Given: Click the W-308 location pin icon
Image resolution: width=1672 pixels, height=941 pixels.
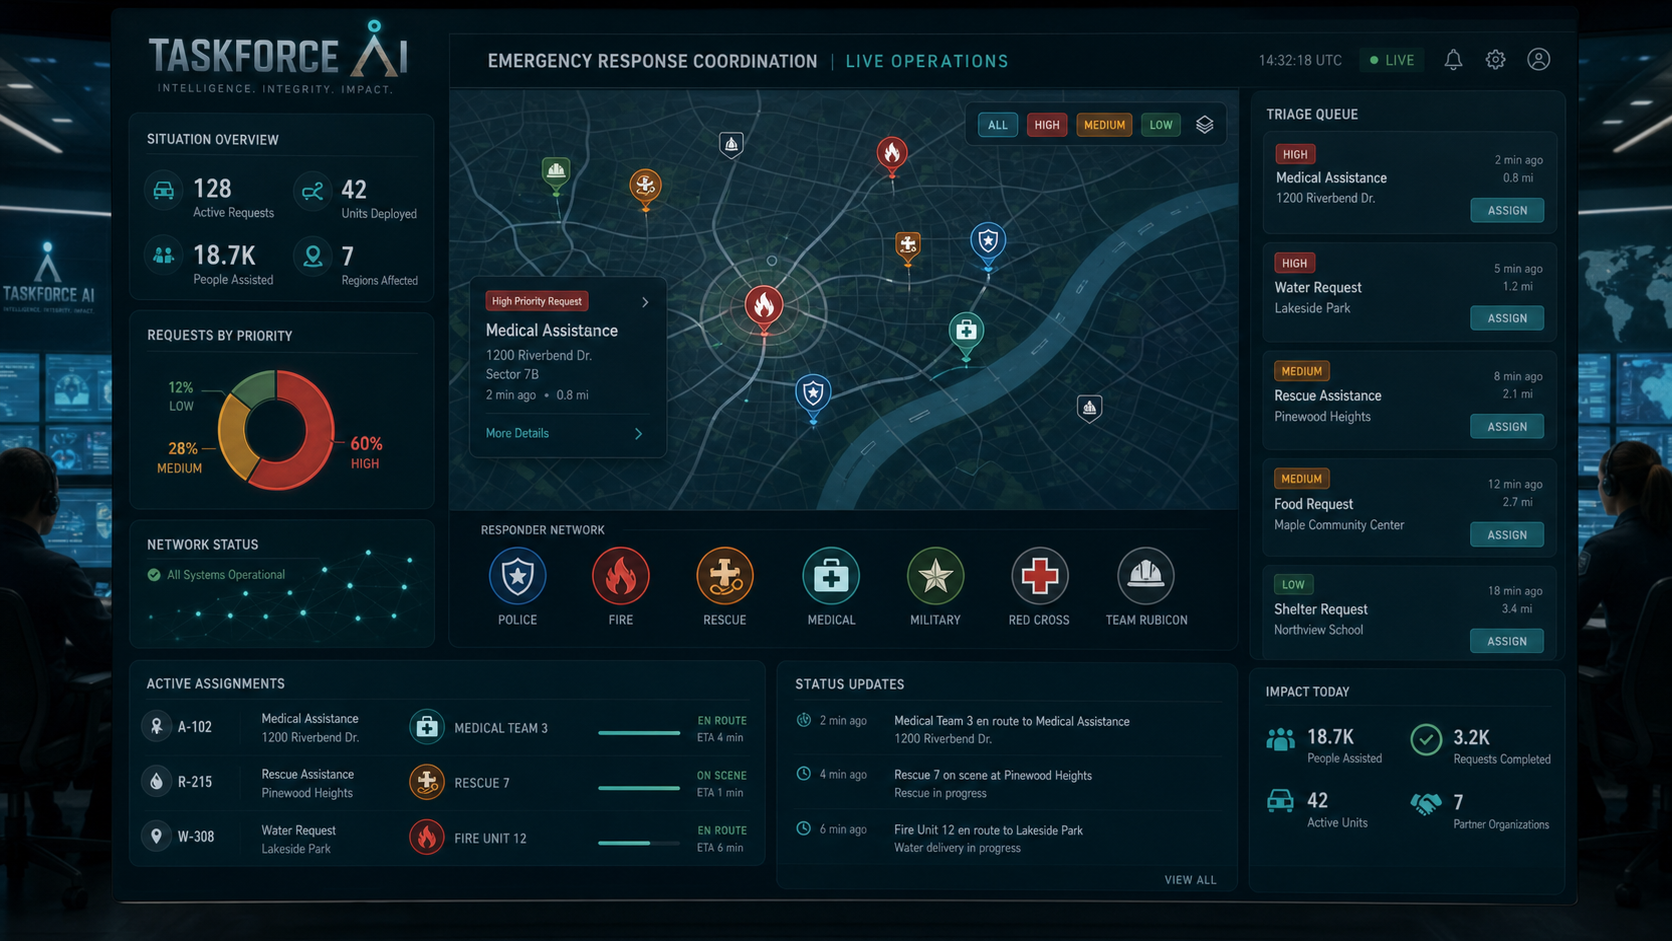Looking at the screenshot, I should coord(157,836).
